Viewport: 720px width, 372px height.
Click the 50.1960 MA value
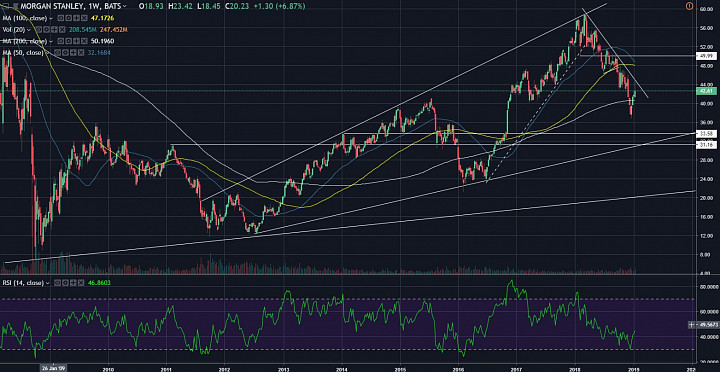point(102,41)
